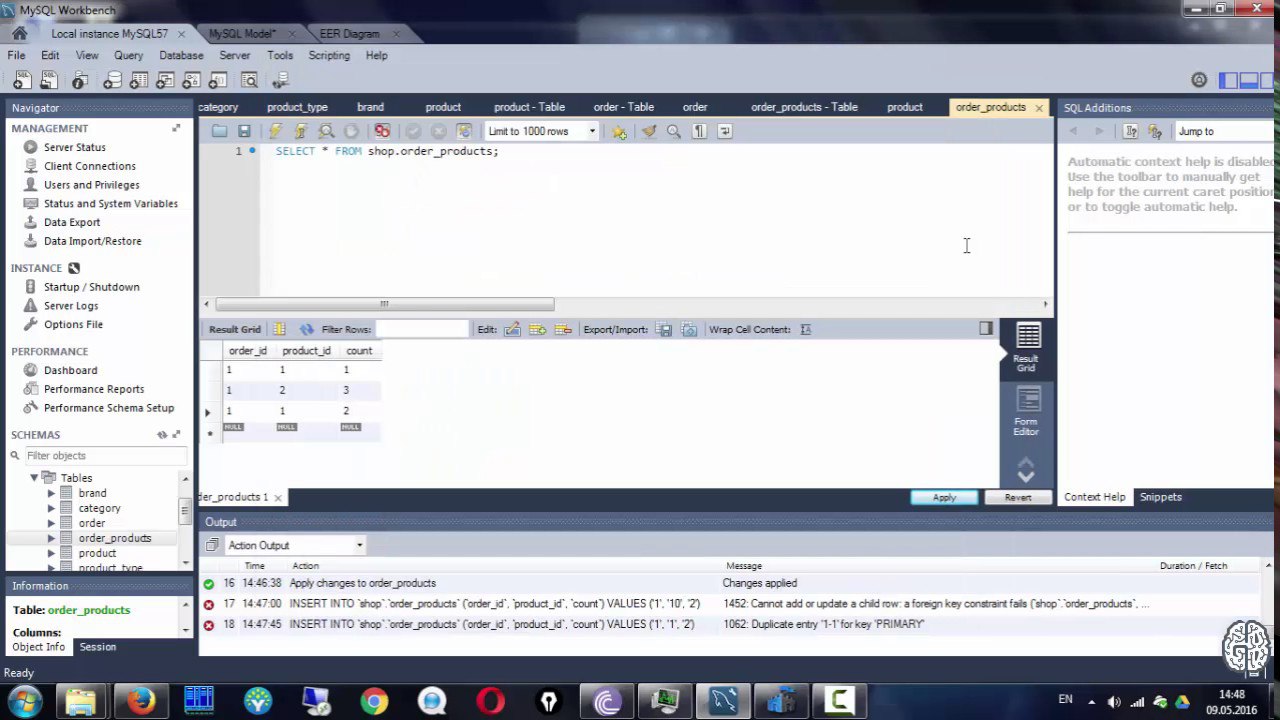Open a script file in the query editor
The width and height of the screenshot is (1280, 720).
(220, 131)
